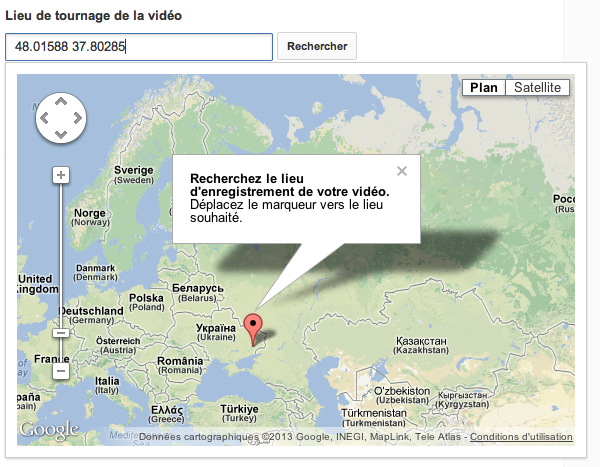600x467 pixels.
Task: Pan the map right with the arrow
Action: tap(78, 118)
